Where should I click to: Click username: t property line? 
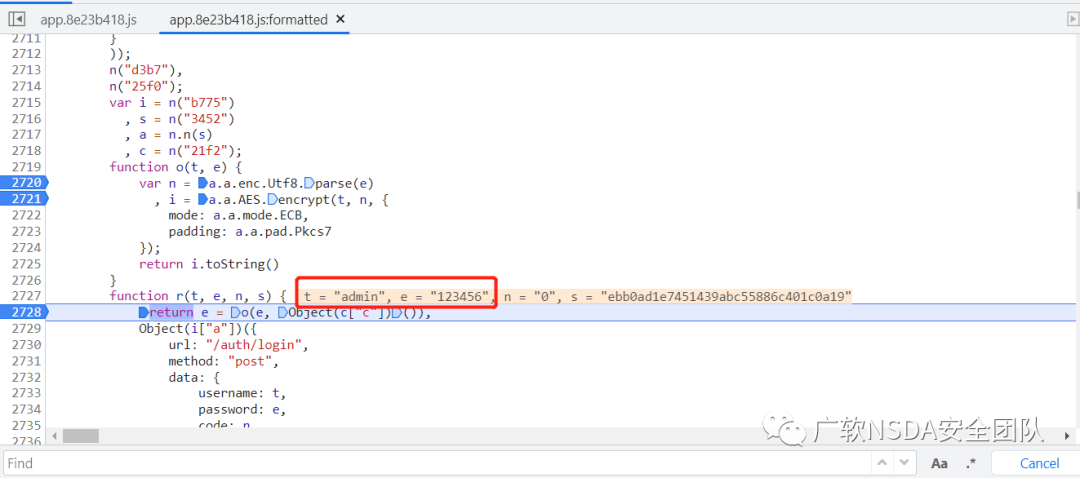click(x=242, y=393)
